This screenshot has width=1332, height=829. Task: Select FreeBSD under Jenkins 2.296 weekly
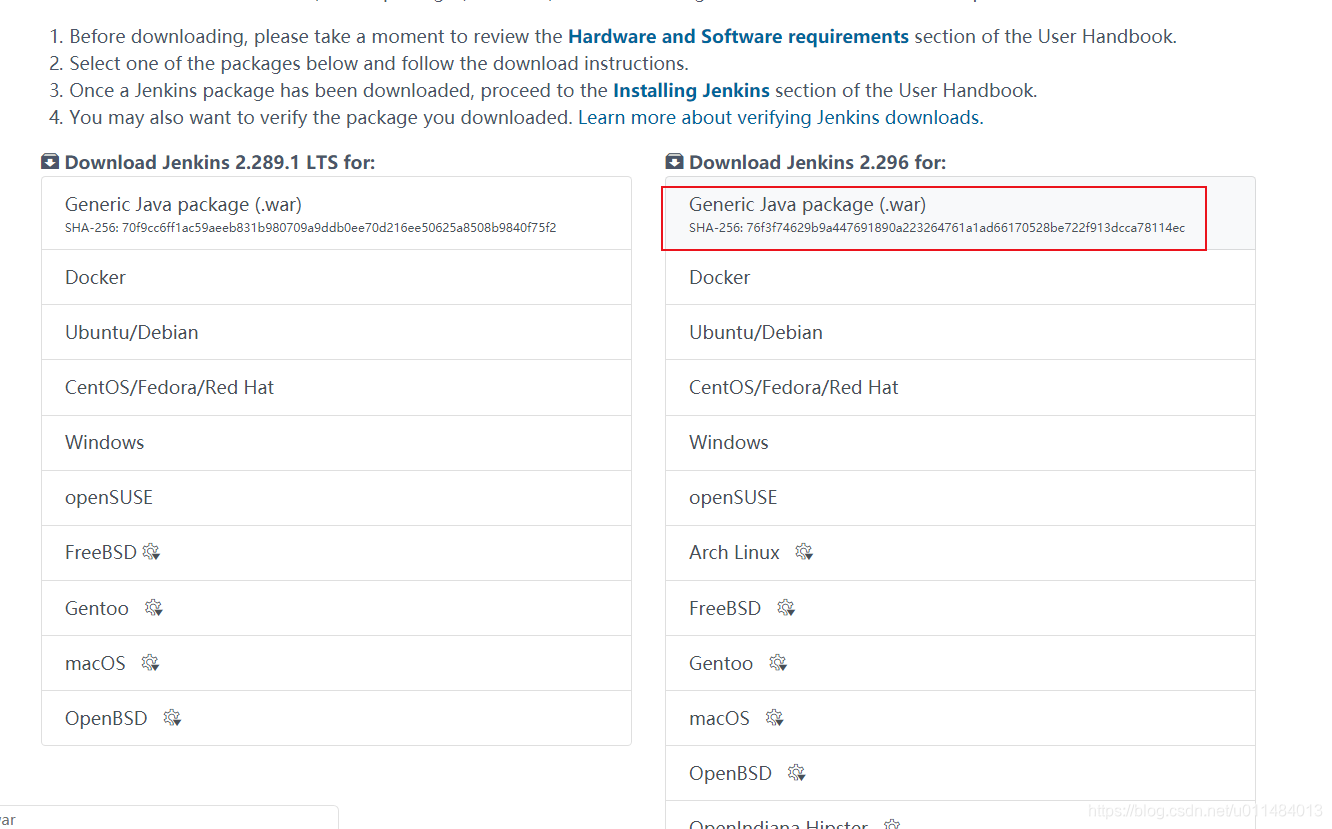960,608
